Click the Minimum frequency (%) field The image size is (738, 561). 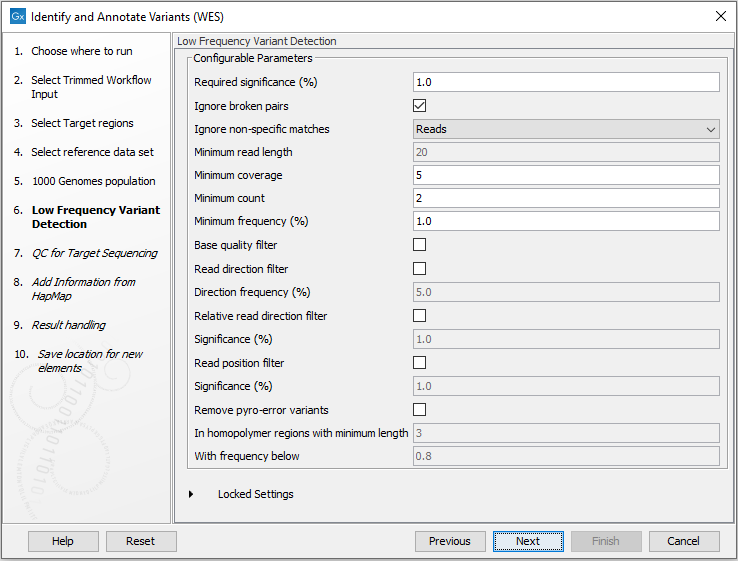[566, 221]
